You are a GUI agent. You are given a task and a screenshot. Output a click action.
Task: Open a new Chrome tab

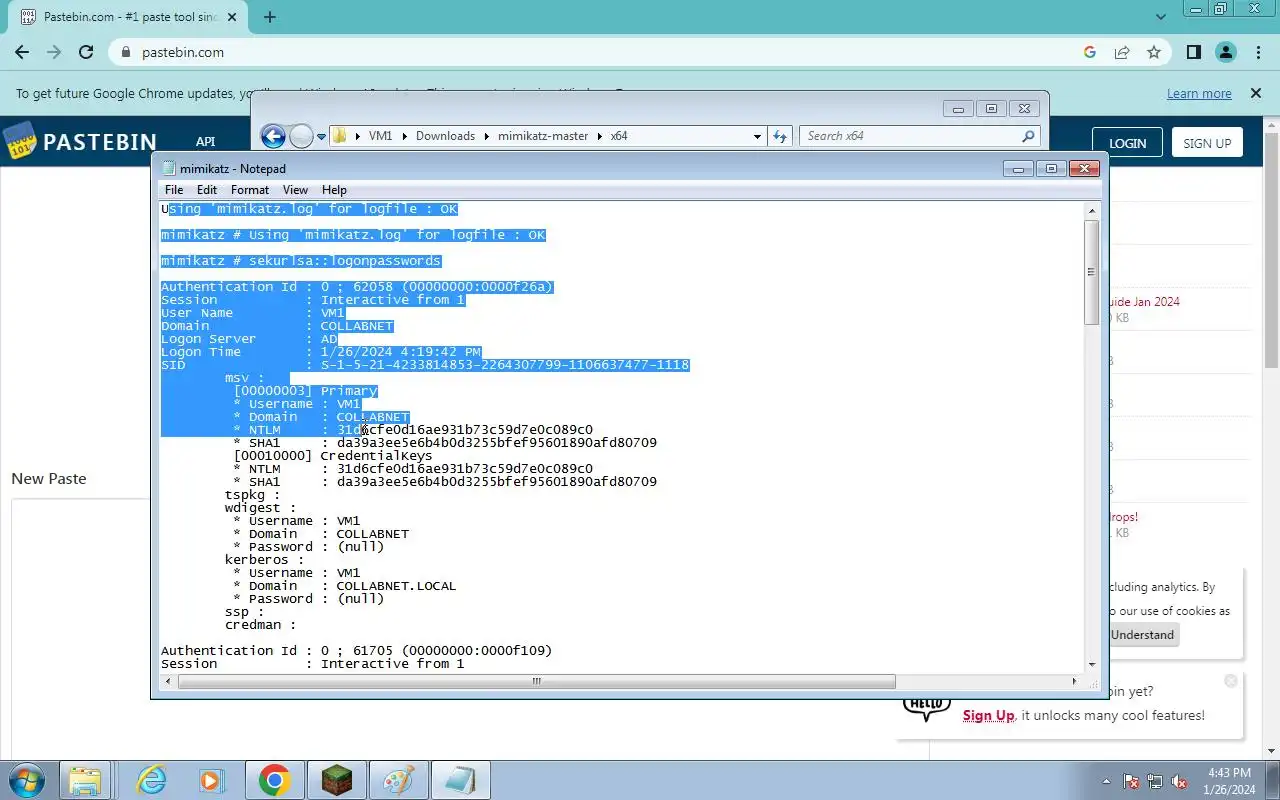[x=270, y=17]
